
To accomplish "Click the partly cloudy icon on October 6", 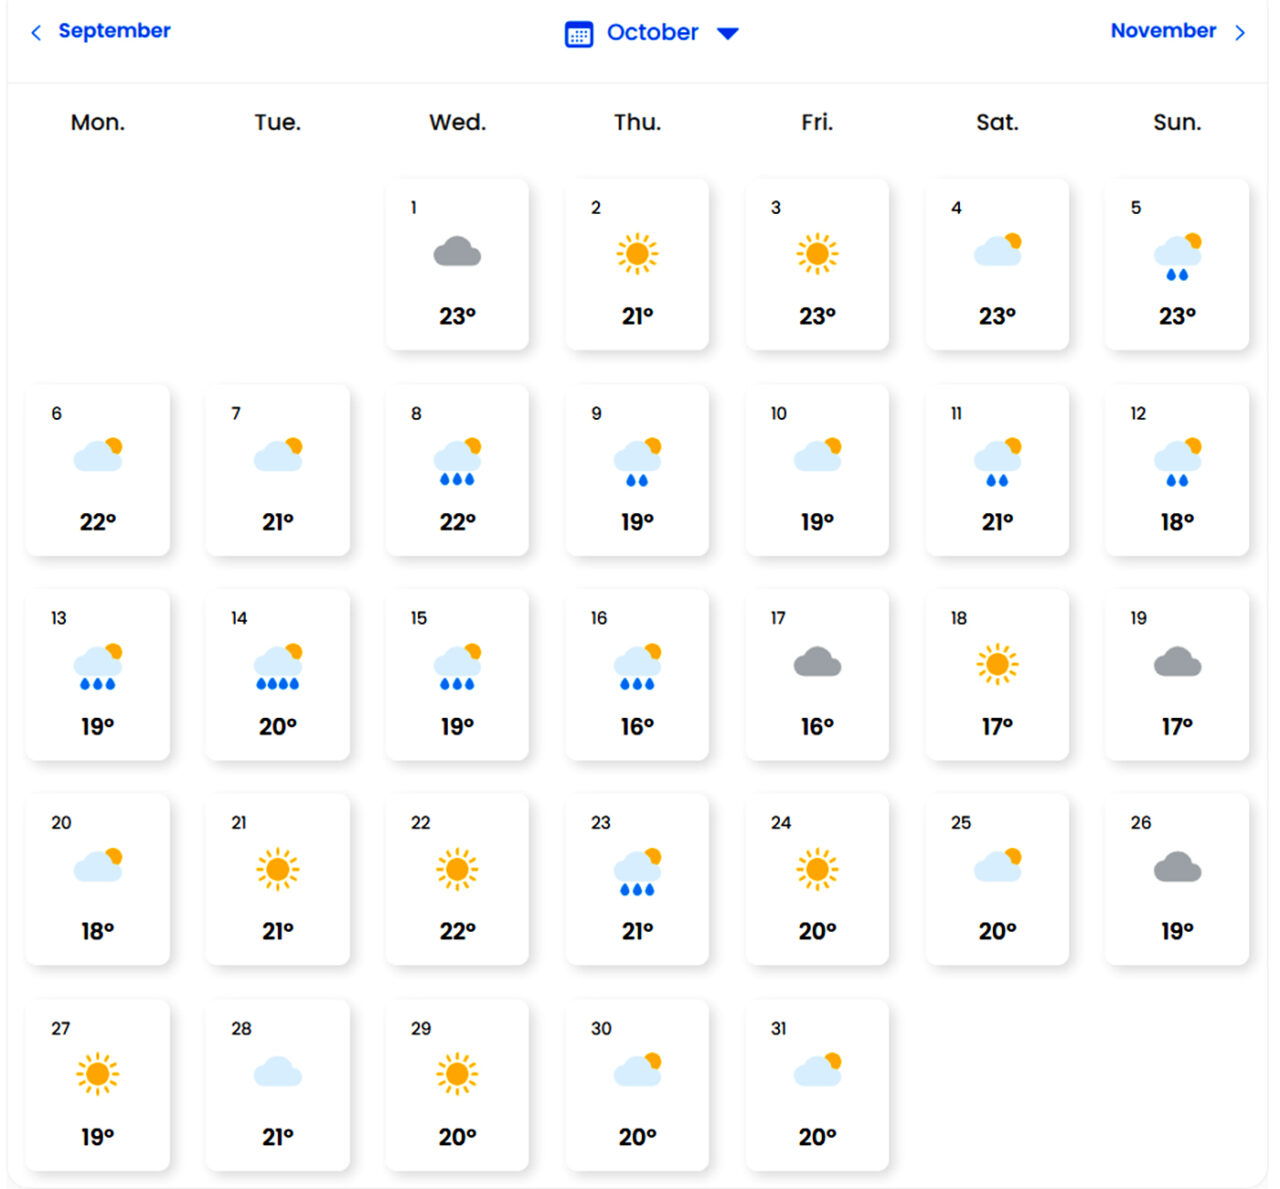I will tap(98, 455).
